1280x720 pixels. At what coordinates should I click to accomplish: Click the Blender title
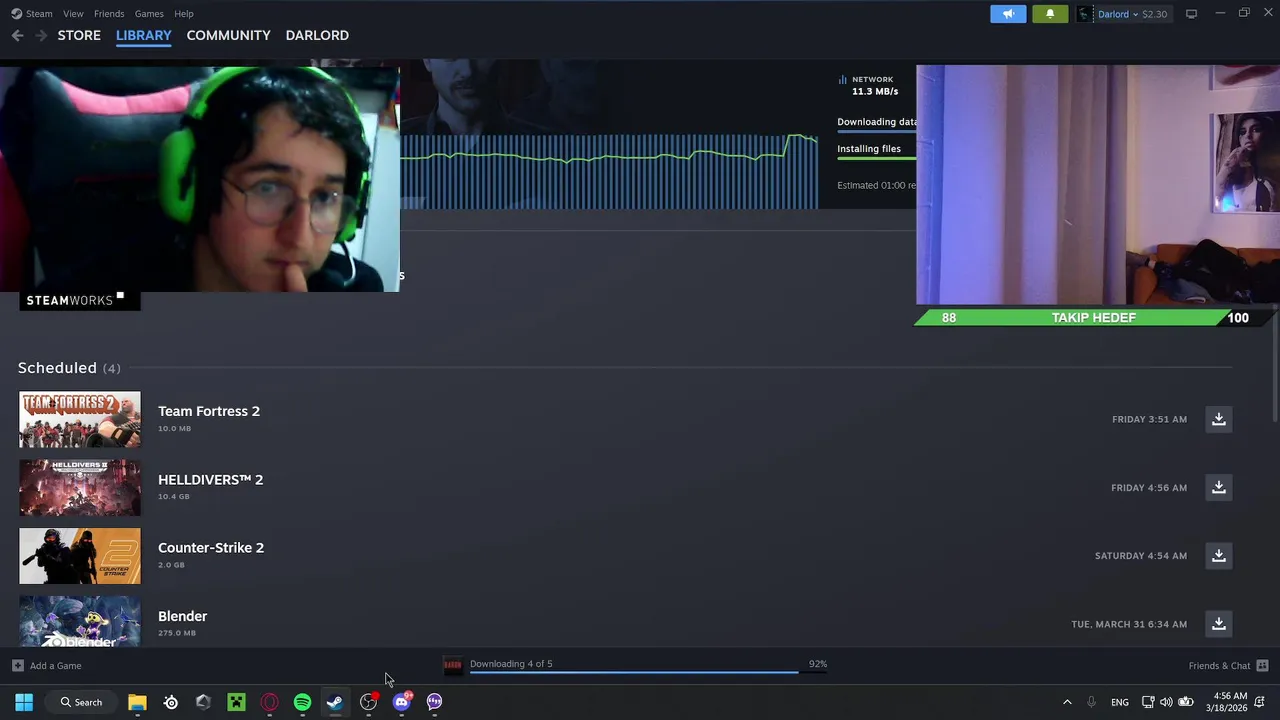click(x=182, y=616)
